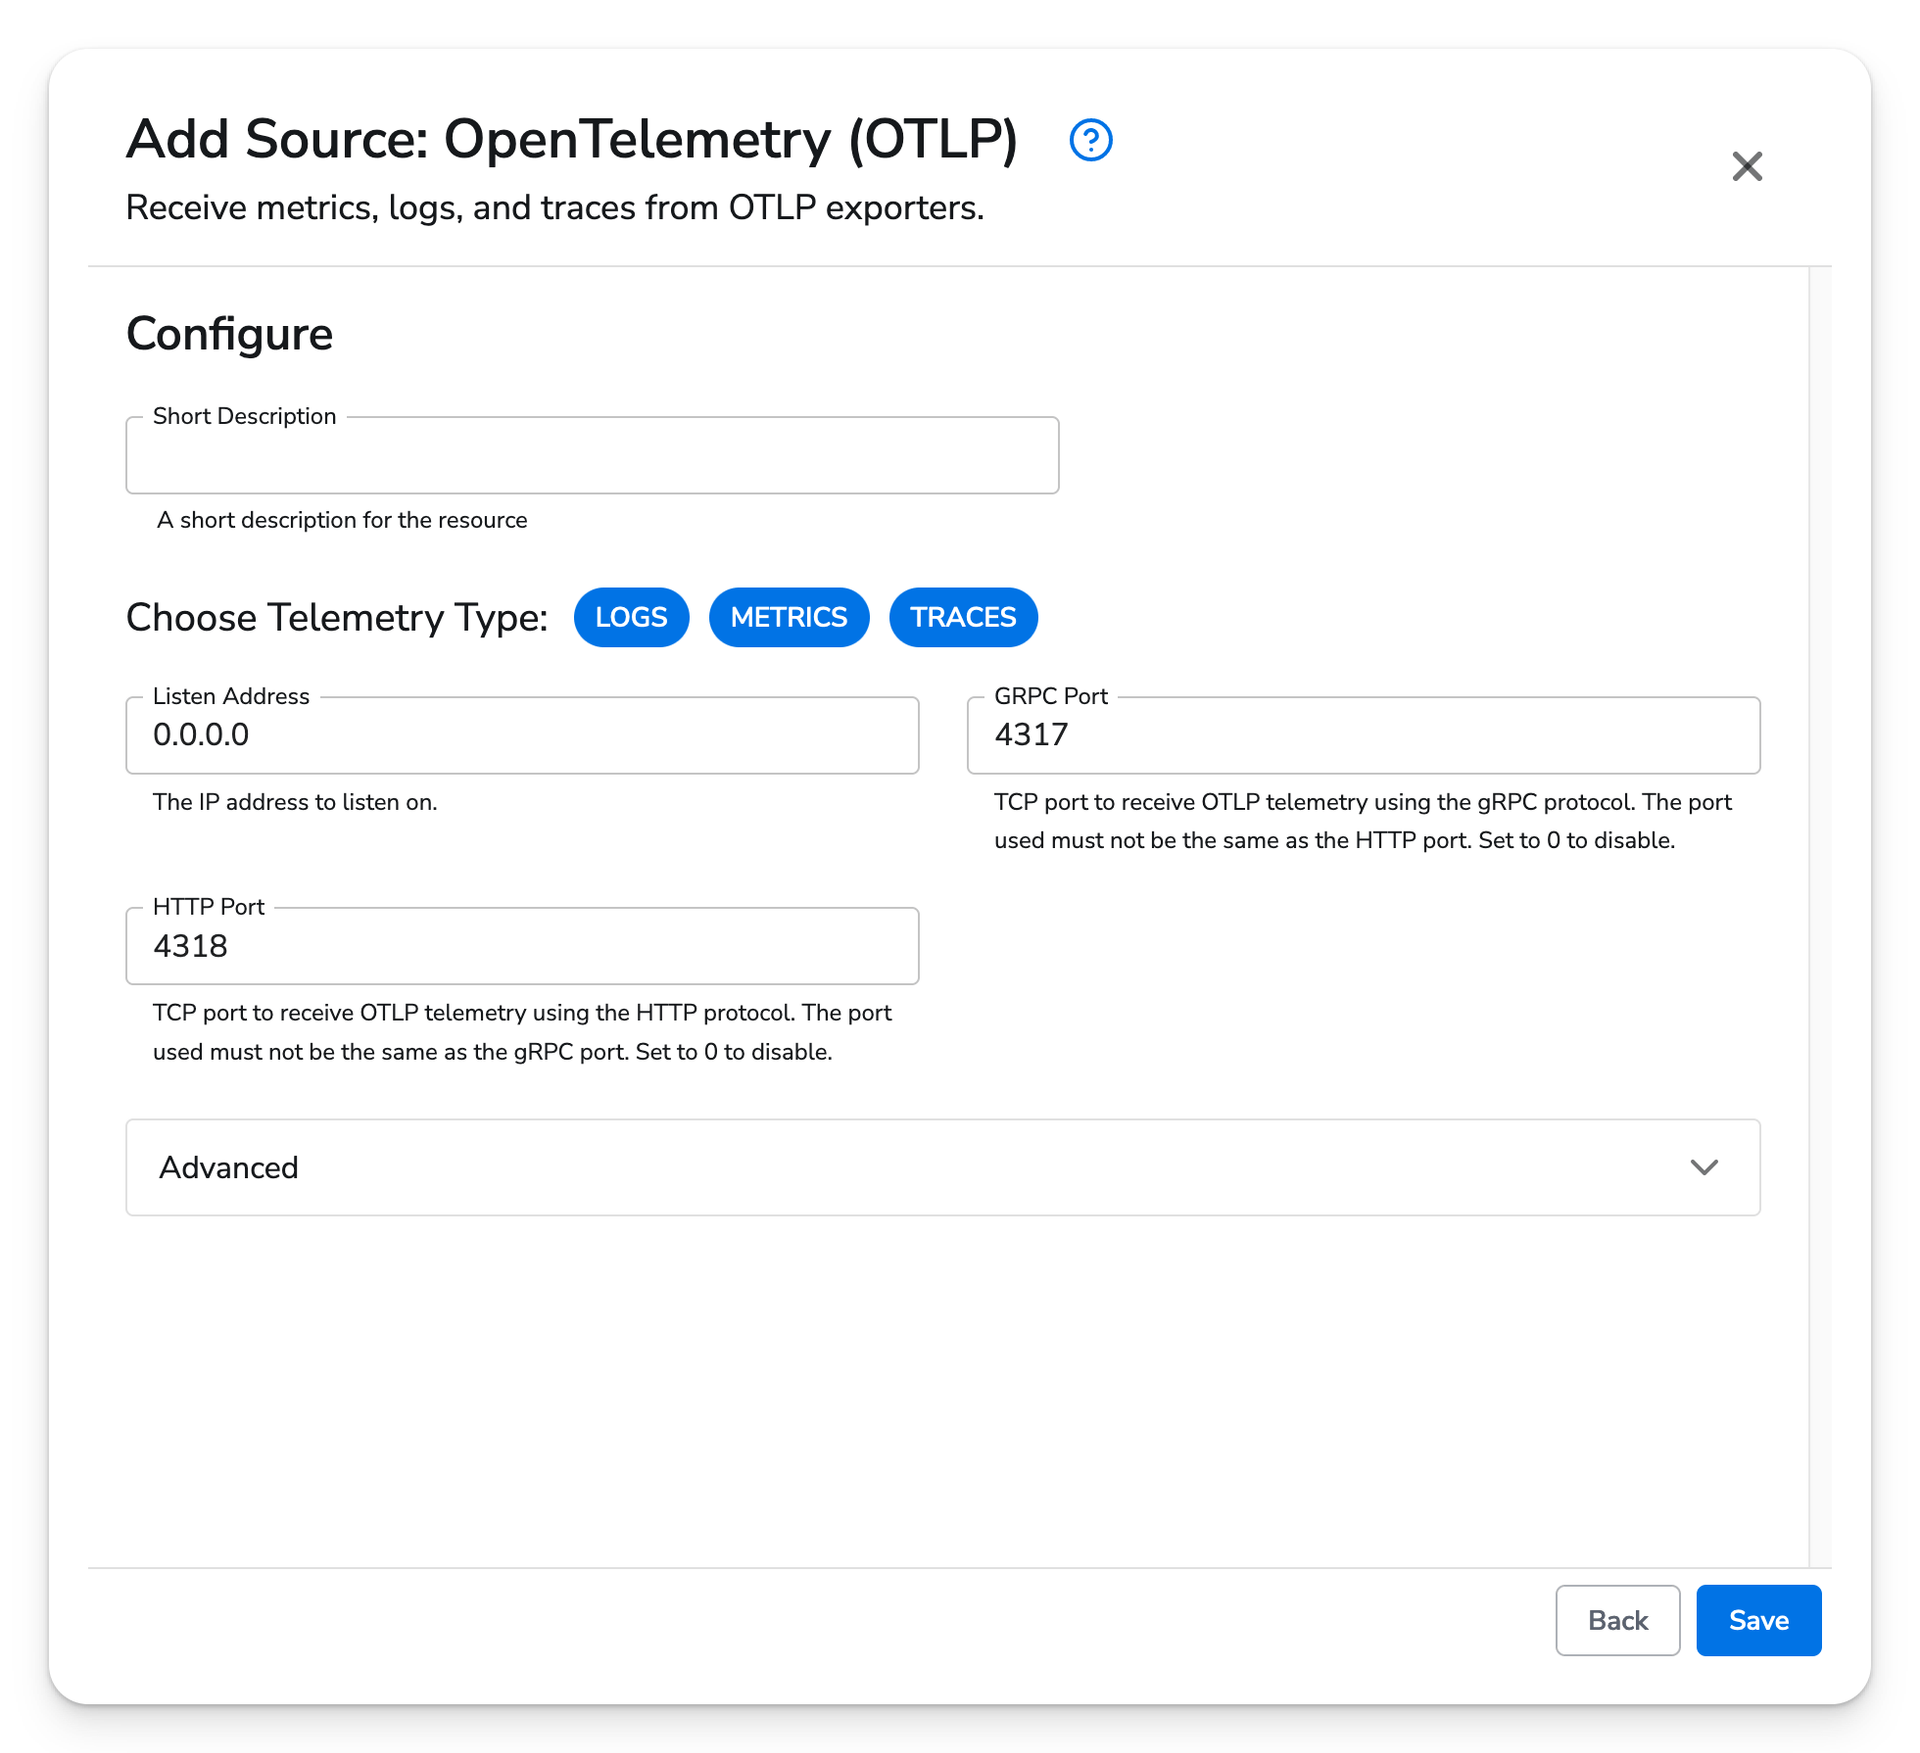The width and height of the screenshot is (1920, 1753).
Task: Select the HTTP Port input
Action: (x=522, y=946)
